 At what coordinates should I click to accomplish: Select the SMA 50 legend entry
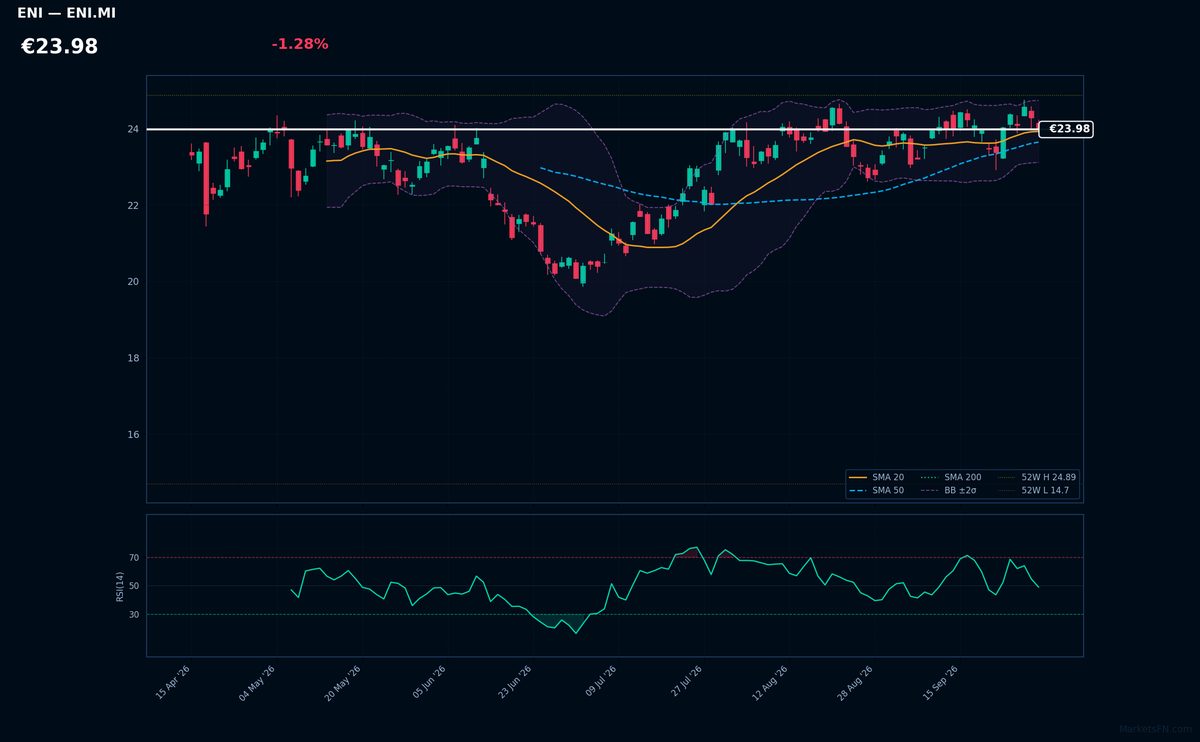point(877,491)
